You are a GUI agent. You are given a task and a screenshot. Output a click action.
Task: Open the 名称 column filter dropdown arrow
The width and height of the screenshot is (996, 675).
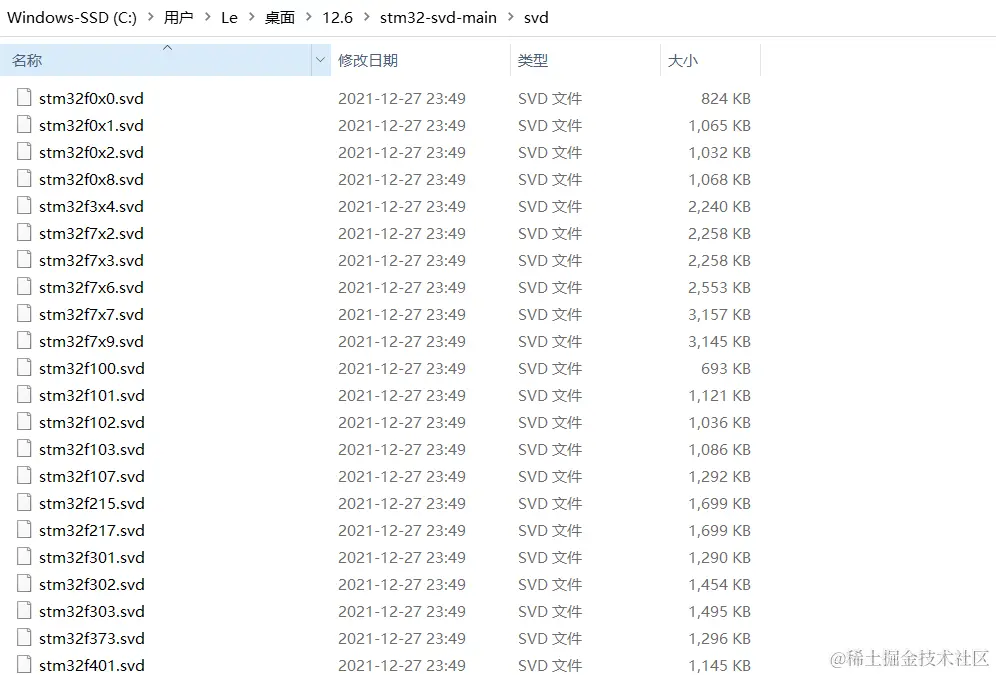[x=321, y=60]
